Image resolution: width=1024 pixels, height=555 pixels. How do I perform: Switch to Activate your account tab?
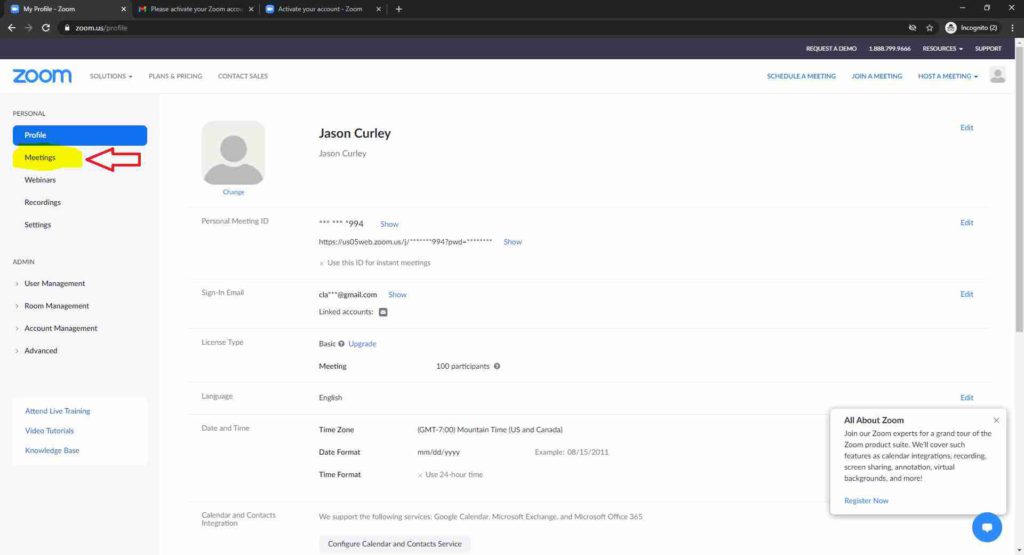[321, 9]
